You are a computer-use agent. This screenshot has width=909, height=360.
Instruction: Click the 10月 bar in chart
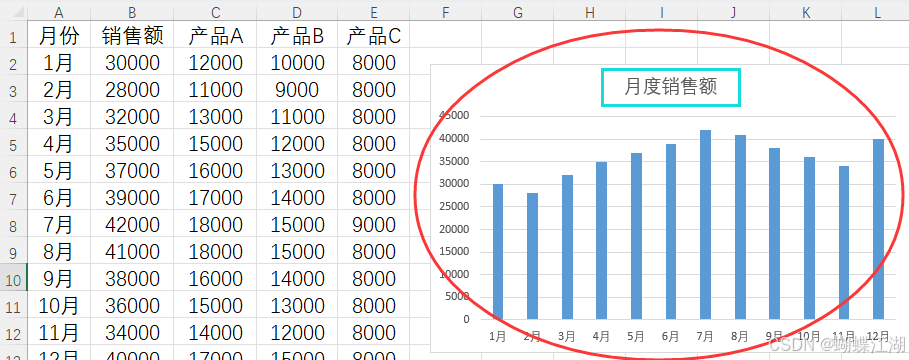pos(809,238)
